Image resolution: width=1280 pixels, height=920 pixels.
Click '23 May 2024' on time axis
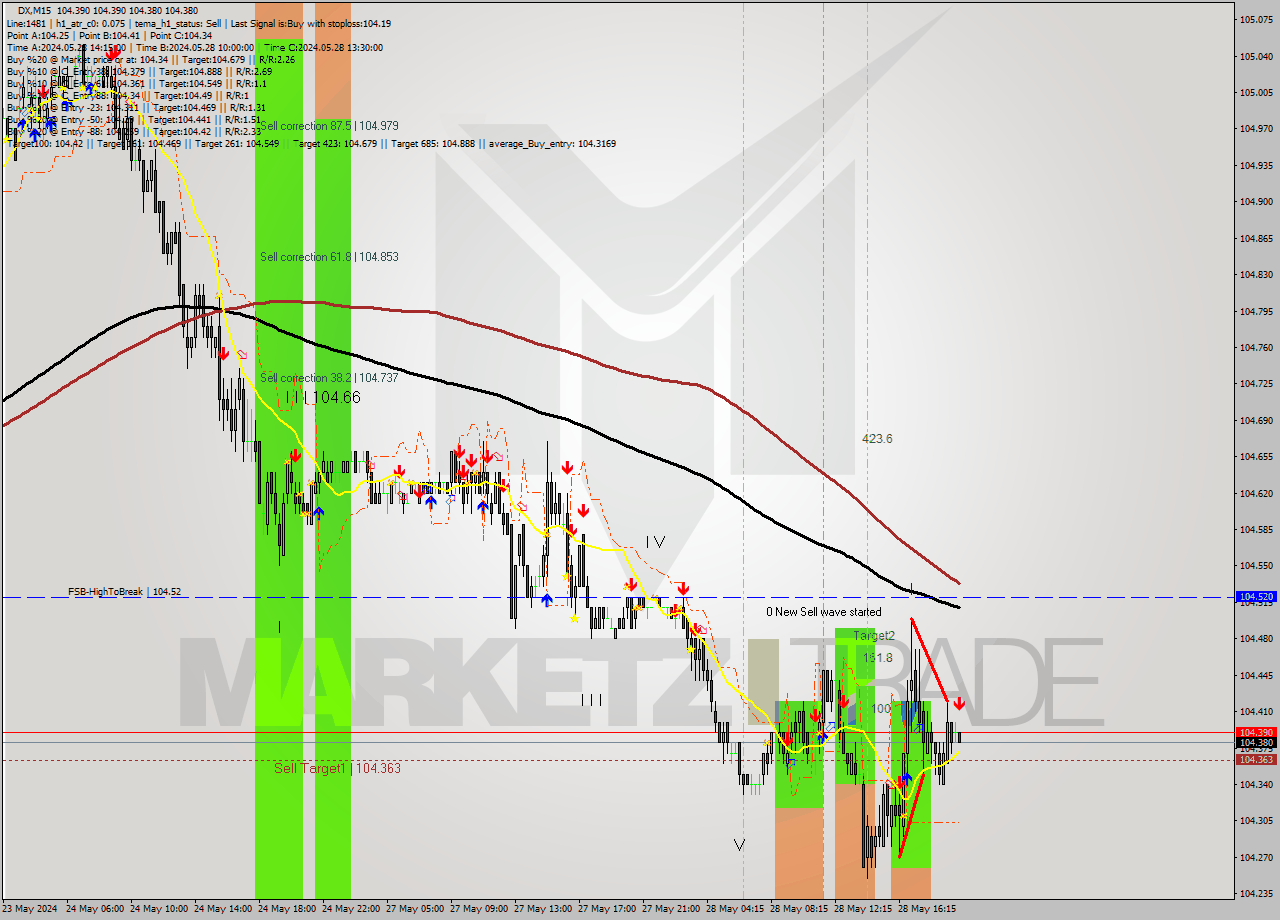click(x=30, y=909)
